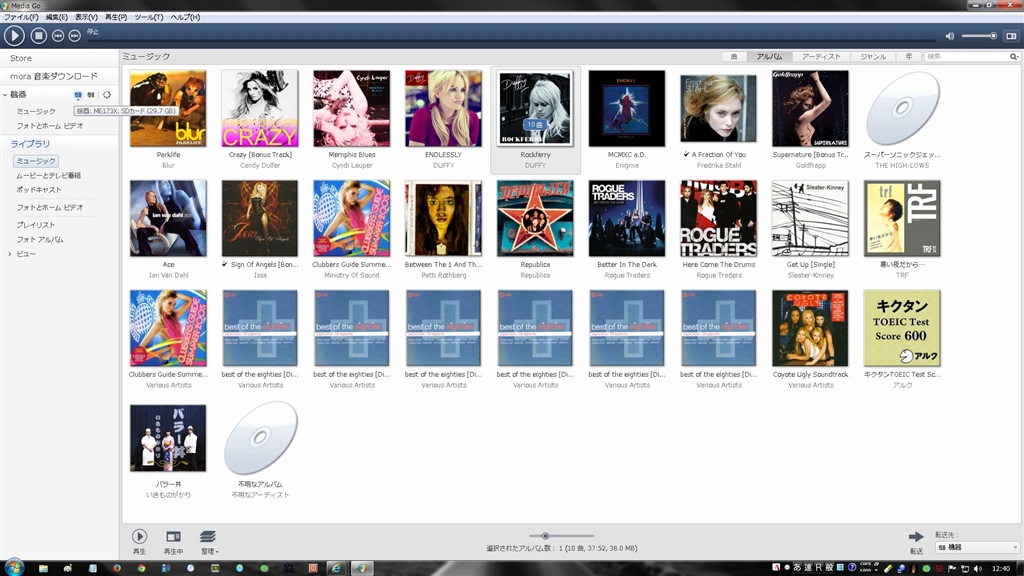Open mora 音楽ダウンロード store

point(54,76)
